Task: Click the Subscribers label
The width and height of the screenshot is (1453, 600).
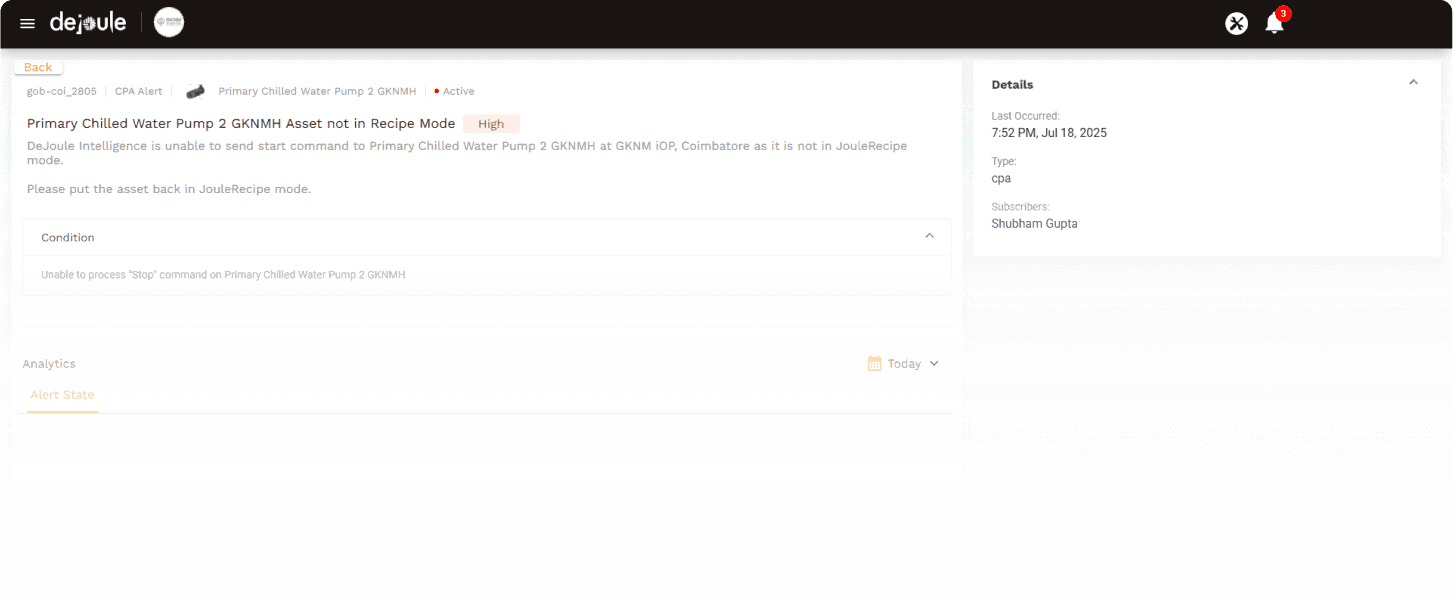Action: [x=1020, y=207]
